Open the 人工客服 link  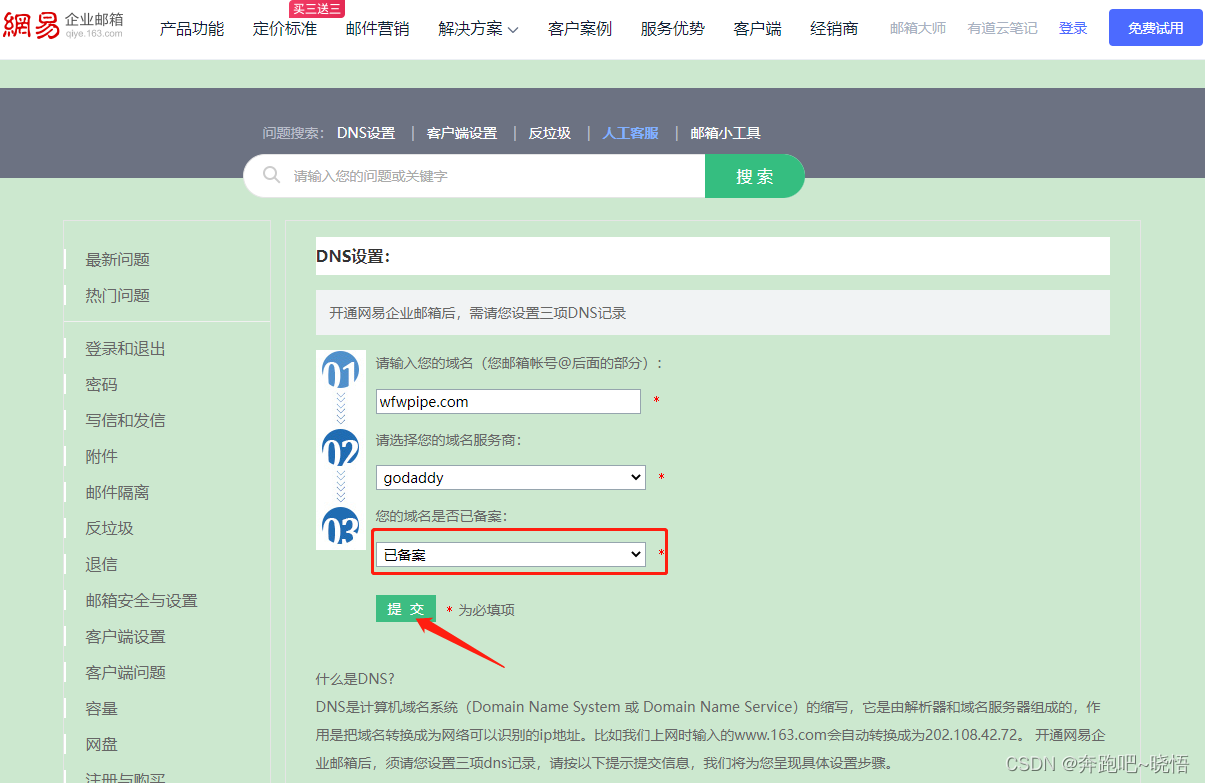click(x=631, y=133)
